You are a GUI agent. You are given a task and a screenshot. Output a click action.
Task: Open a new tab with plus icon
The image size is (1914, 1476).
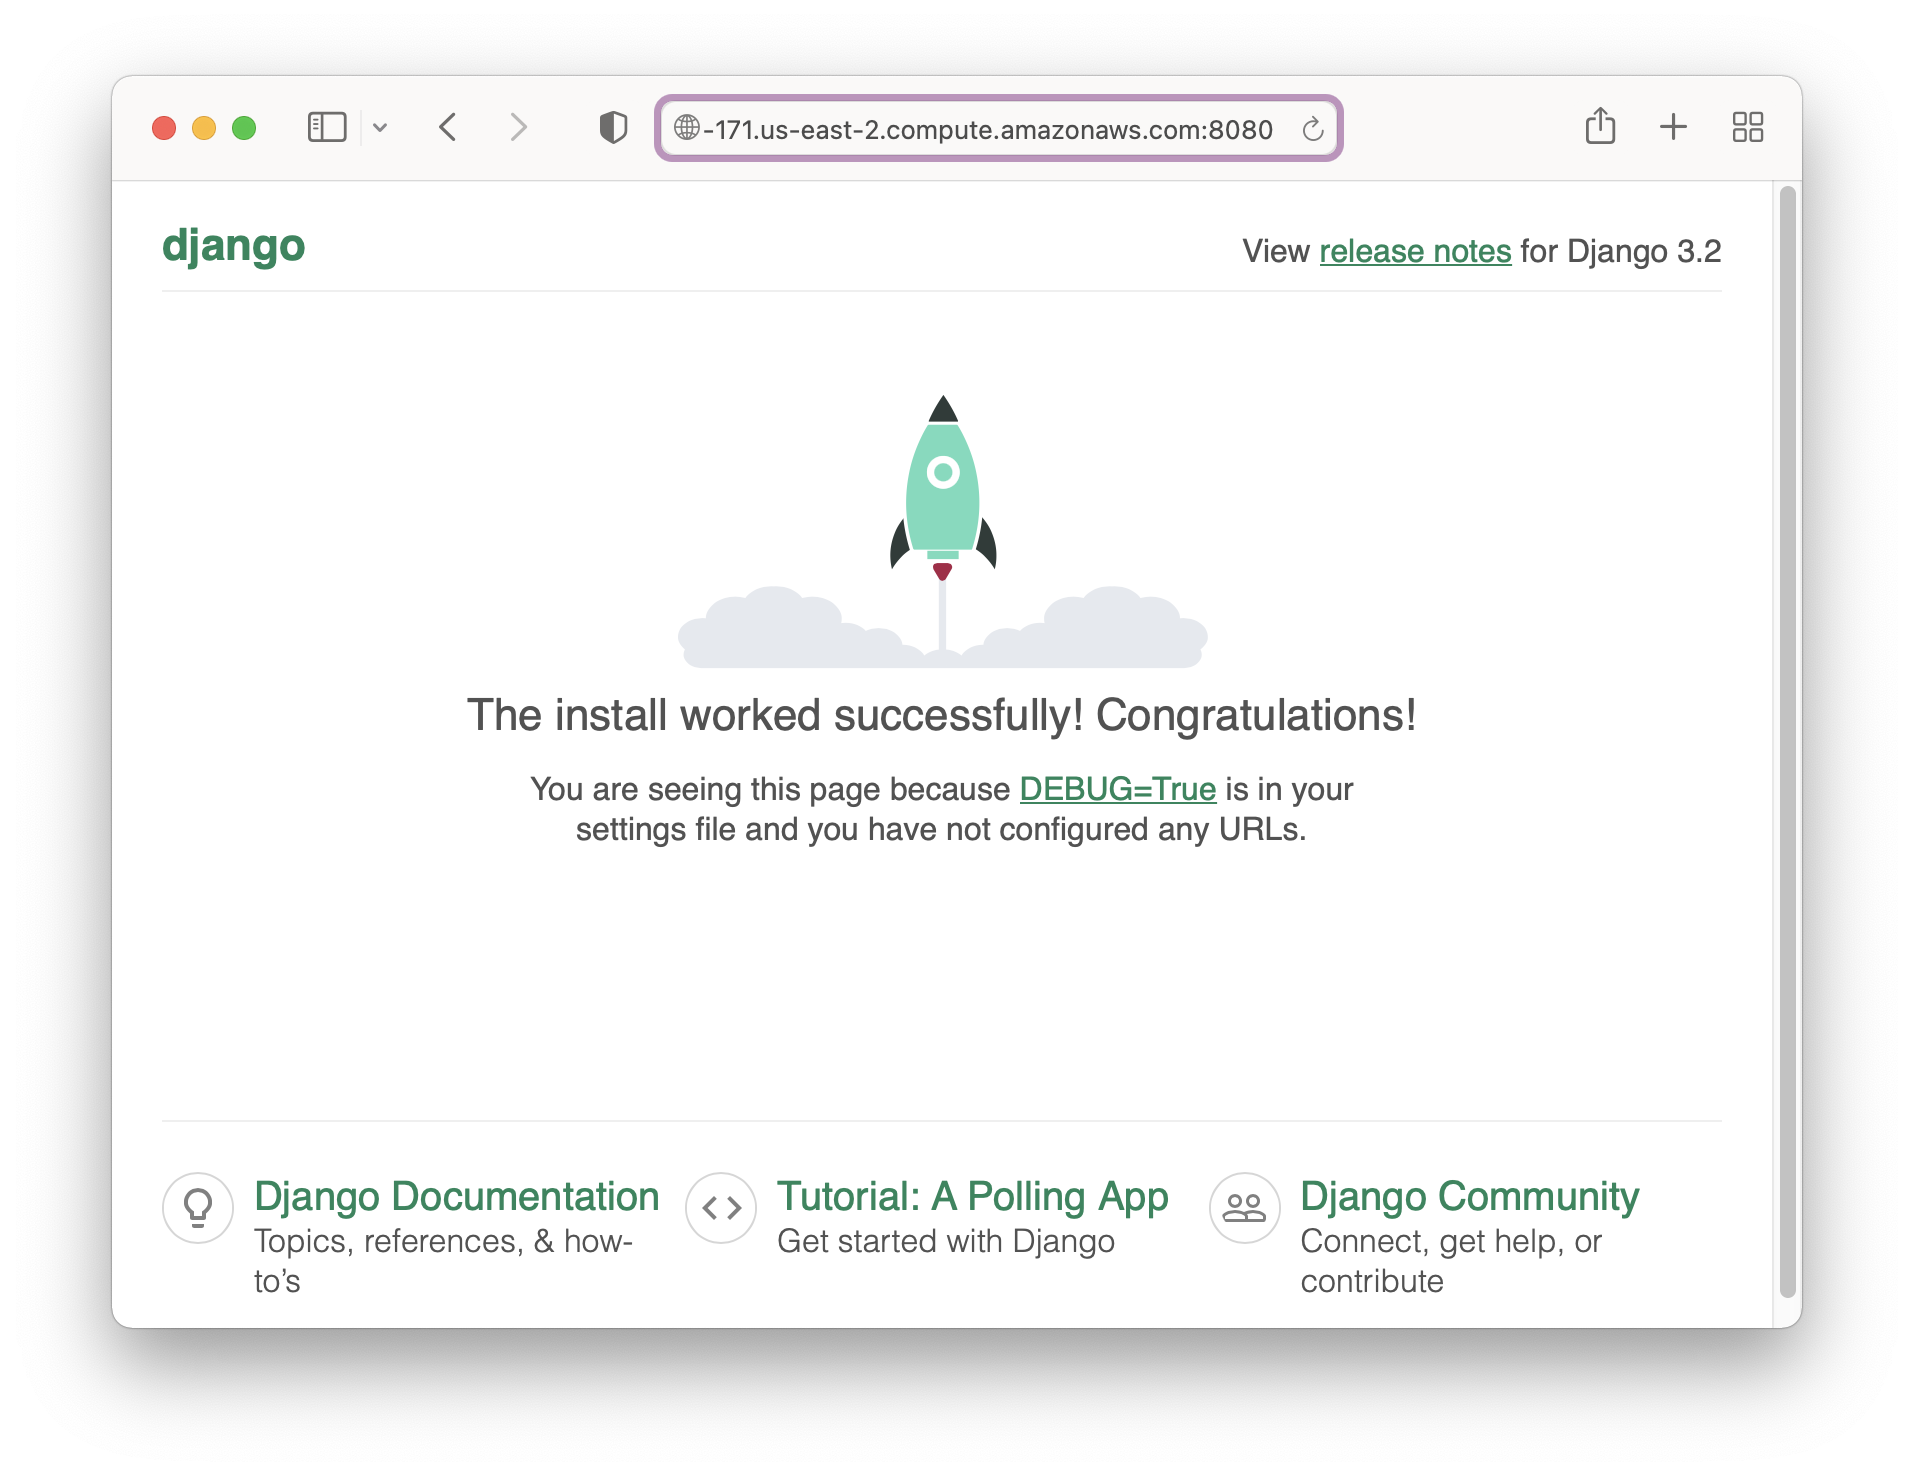tap(1673, 127)
